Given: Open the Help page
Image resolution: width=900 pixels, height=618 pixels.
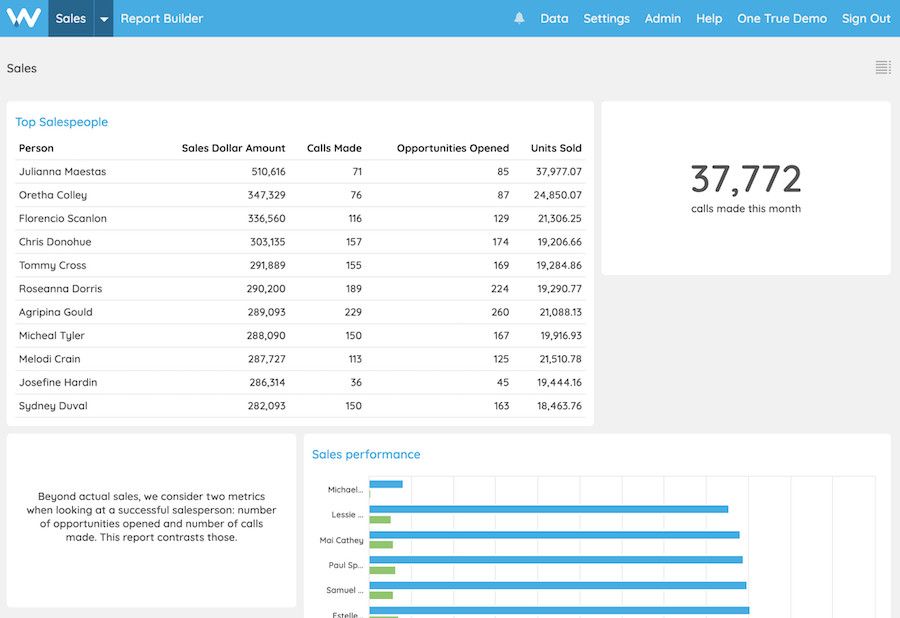Looking at the screenshot, I should pos(709,18).
